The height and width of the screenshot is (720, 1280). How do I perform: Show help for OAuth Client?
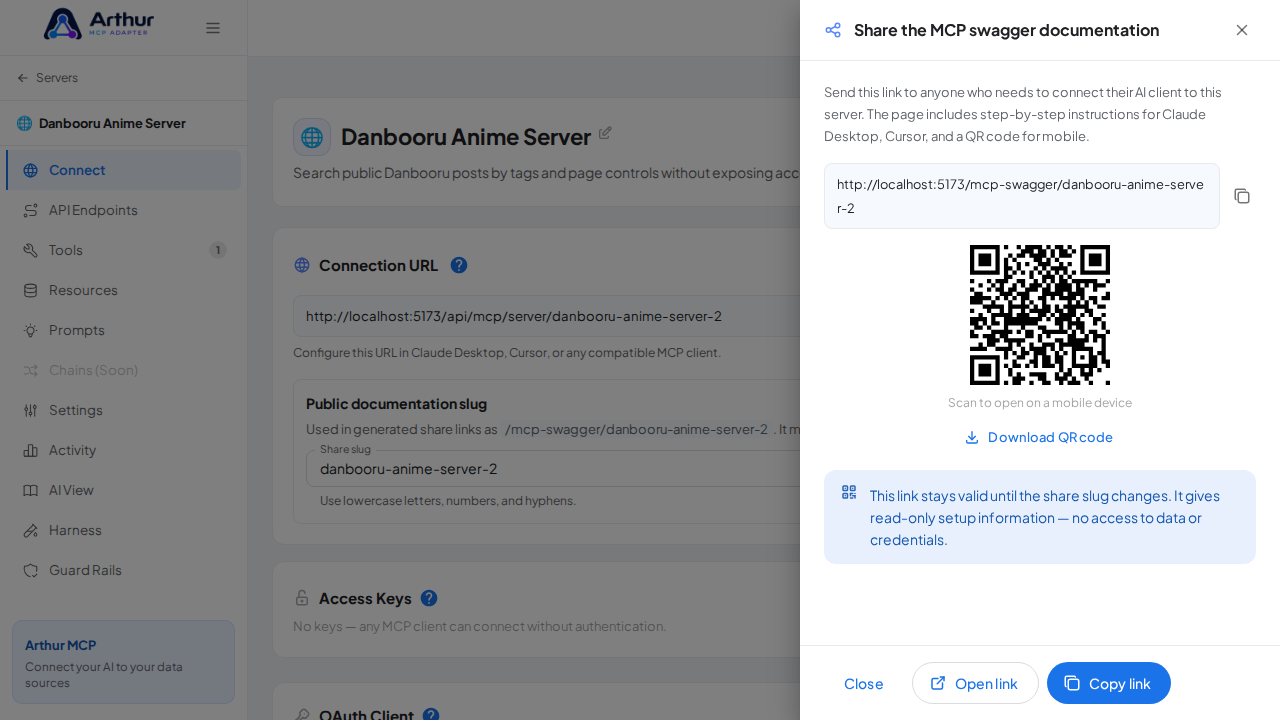tap(431, 716)
